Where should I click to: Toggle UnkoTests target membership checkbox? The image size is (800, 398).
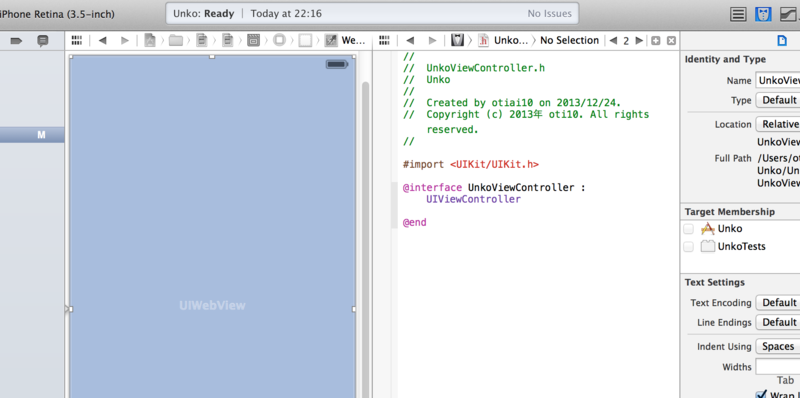click(689, 247)
